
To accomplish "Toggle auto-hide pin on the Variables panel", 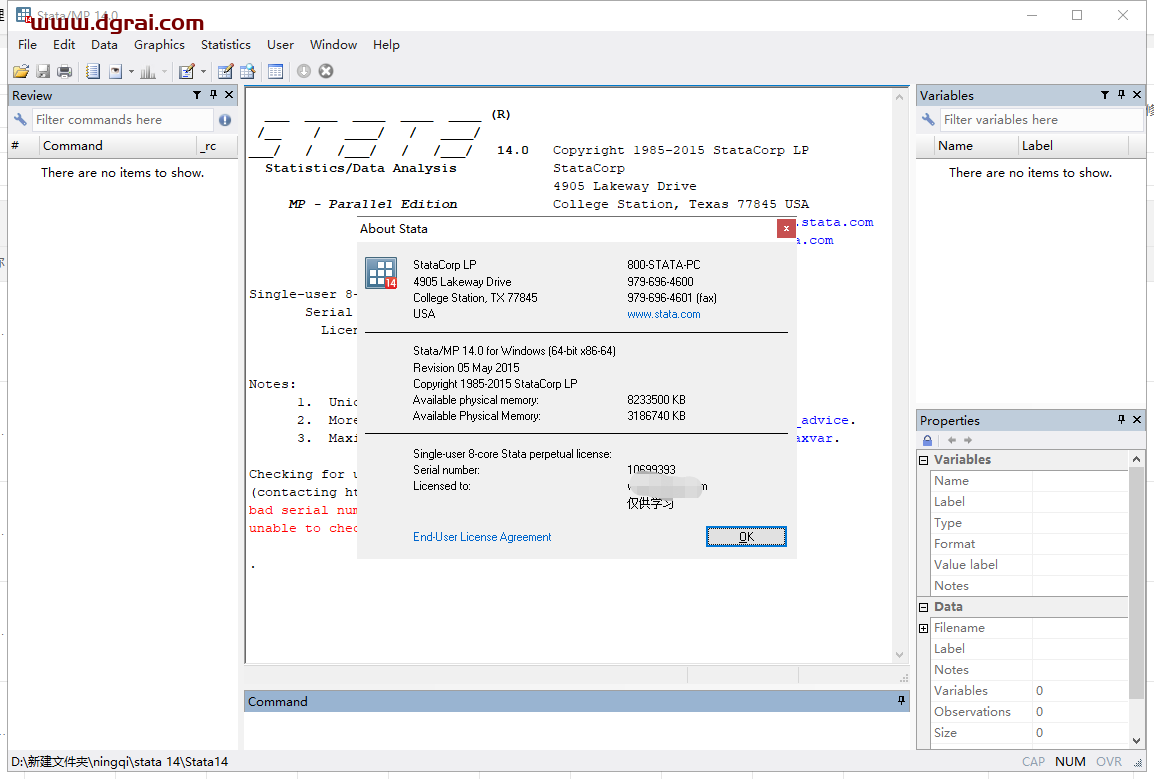I will [1121, 94].
